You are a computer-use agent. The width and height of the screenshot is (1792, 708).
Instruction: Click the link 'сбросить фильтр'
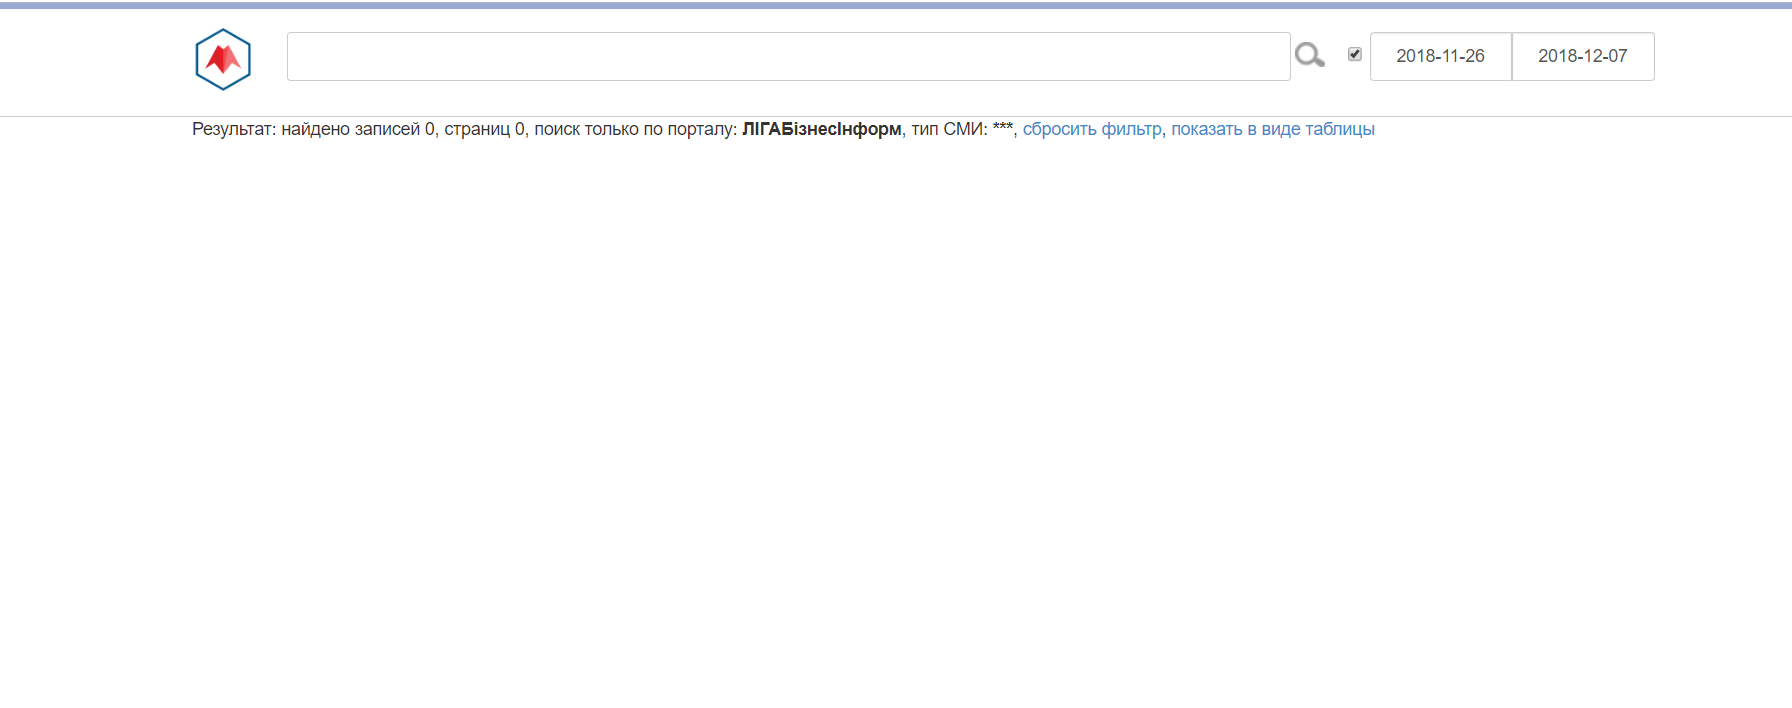pos(1092,129)
